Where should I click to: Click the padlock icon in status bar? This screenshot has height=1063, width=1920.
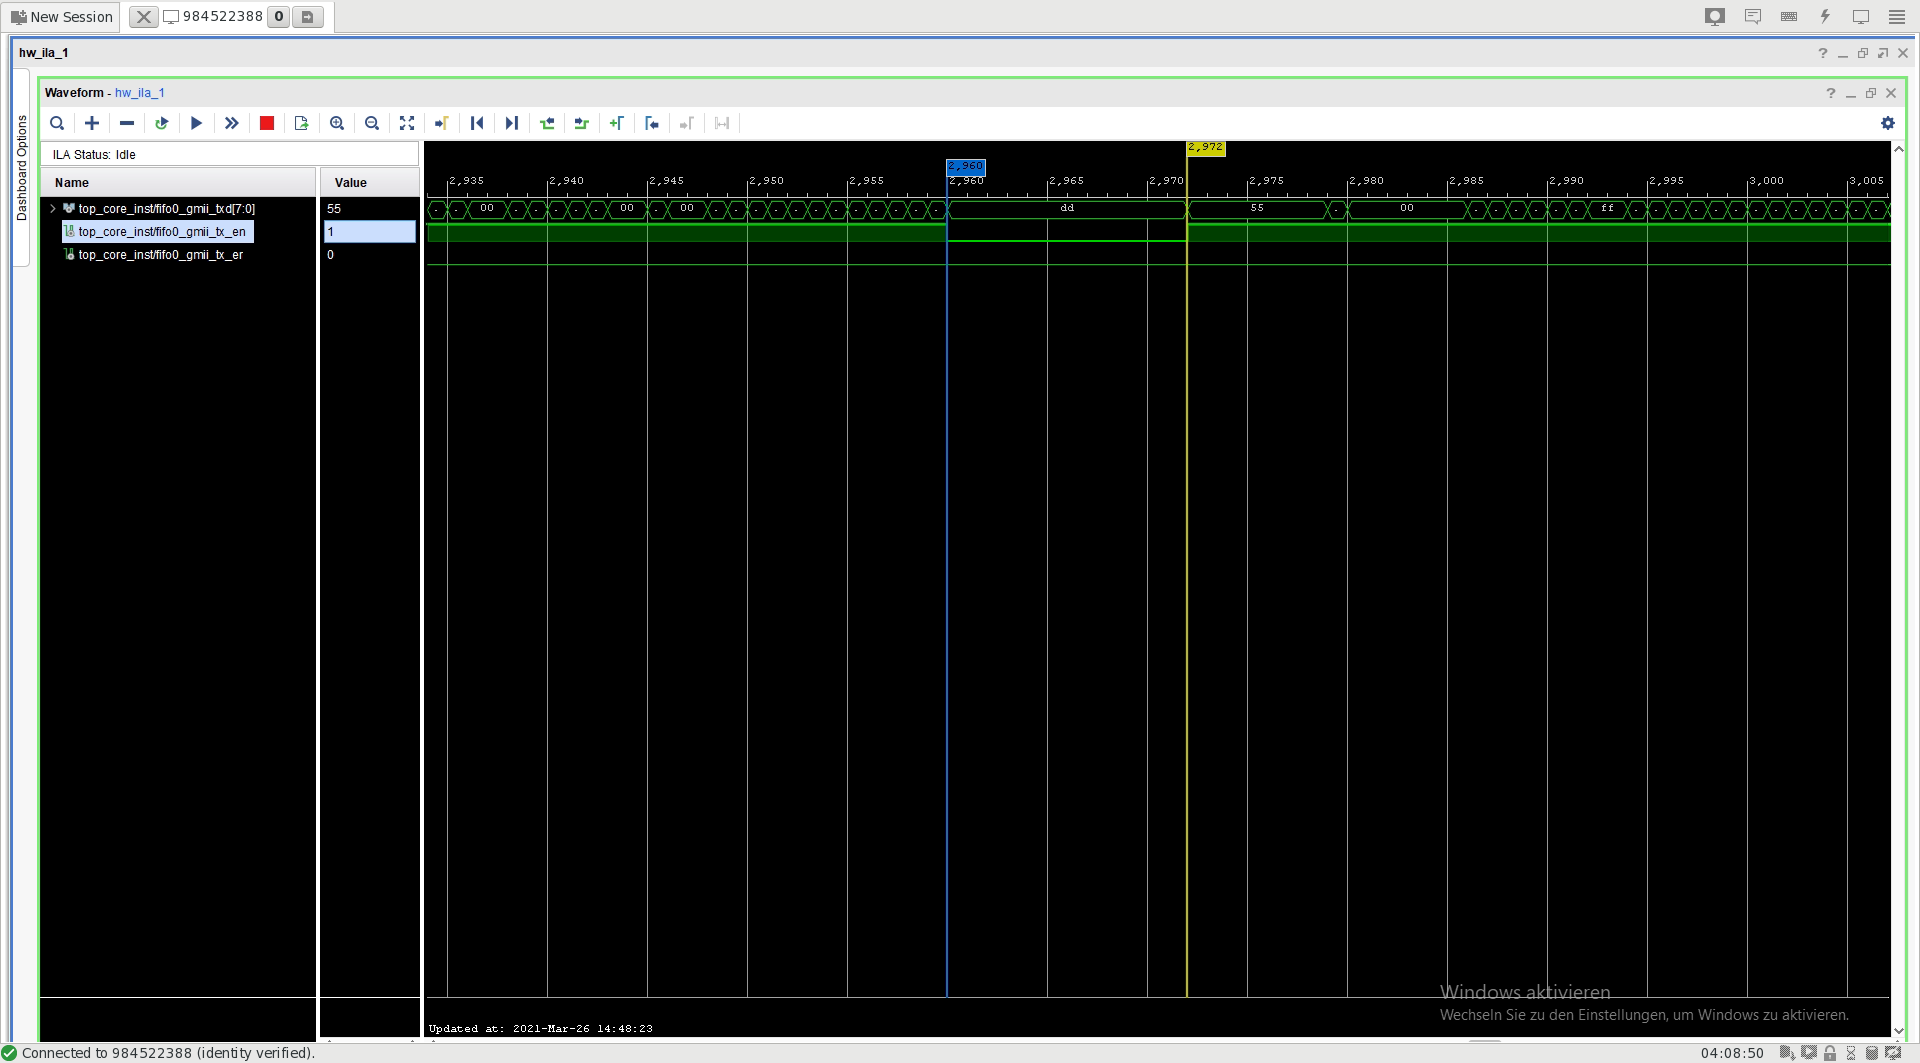click(x=1830, y=1053)
